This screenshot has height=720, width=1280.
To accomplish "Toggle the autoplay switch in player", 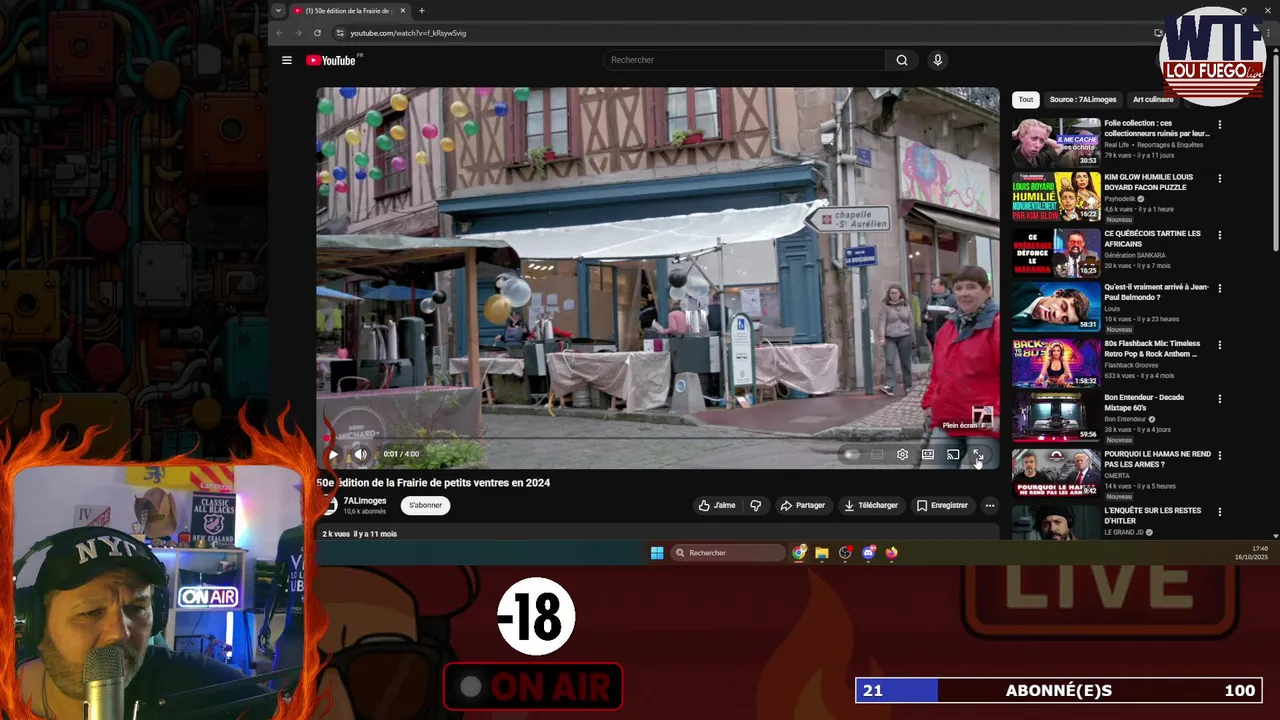I will 851,454.
